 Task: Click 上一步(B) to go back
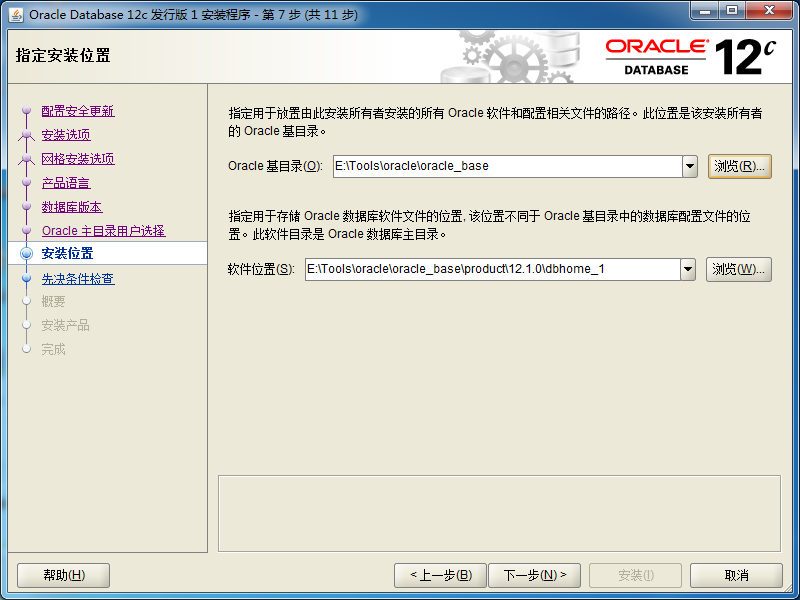[x=441, y=576]
